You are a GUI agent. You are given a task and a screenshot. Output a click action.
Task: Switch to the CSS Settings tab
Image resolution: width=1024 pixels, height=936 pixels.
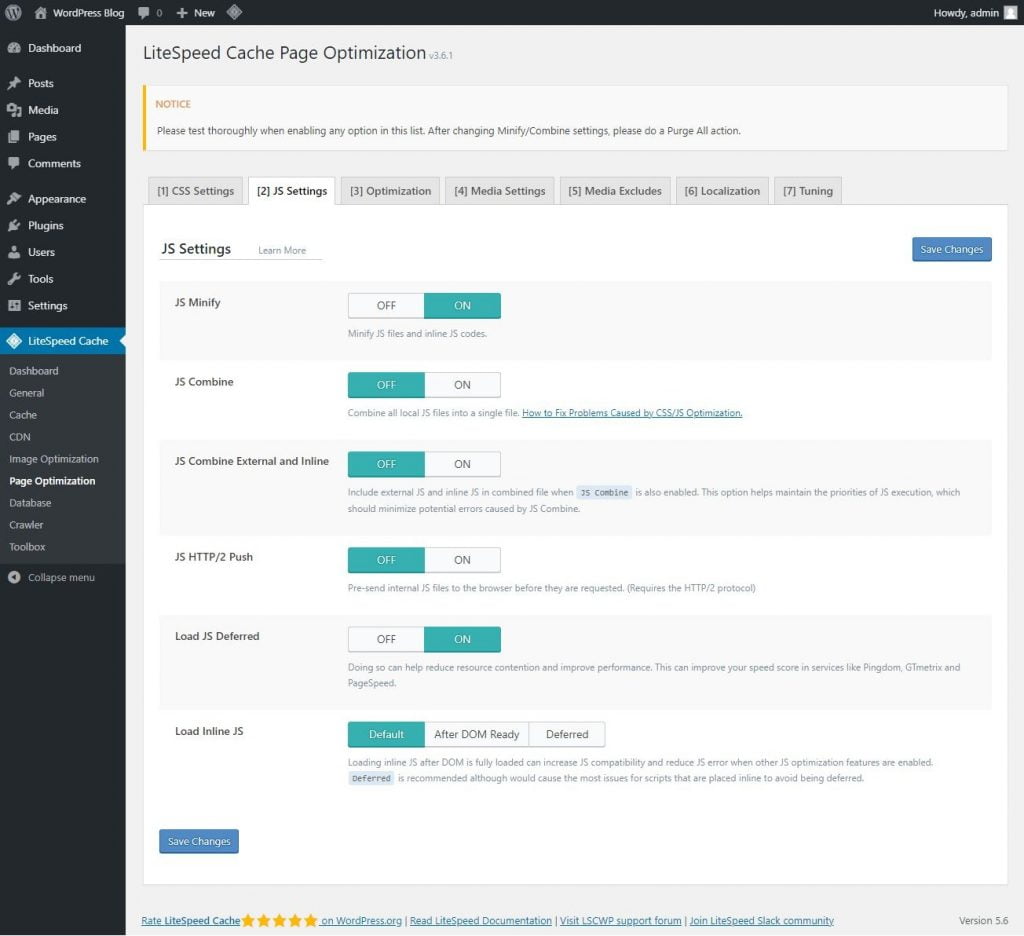pos(195,191)
